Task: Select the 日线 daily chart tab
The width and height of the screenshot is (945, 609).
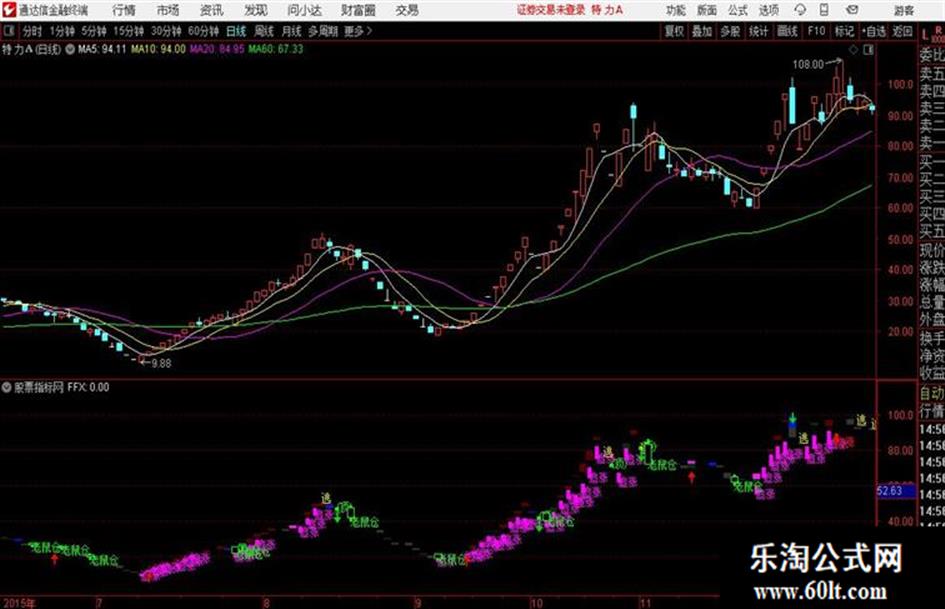Action: (x=236, y=31)
